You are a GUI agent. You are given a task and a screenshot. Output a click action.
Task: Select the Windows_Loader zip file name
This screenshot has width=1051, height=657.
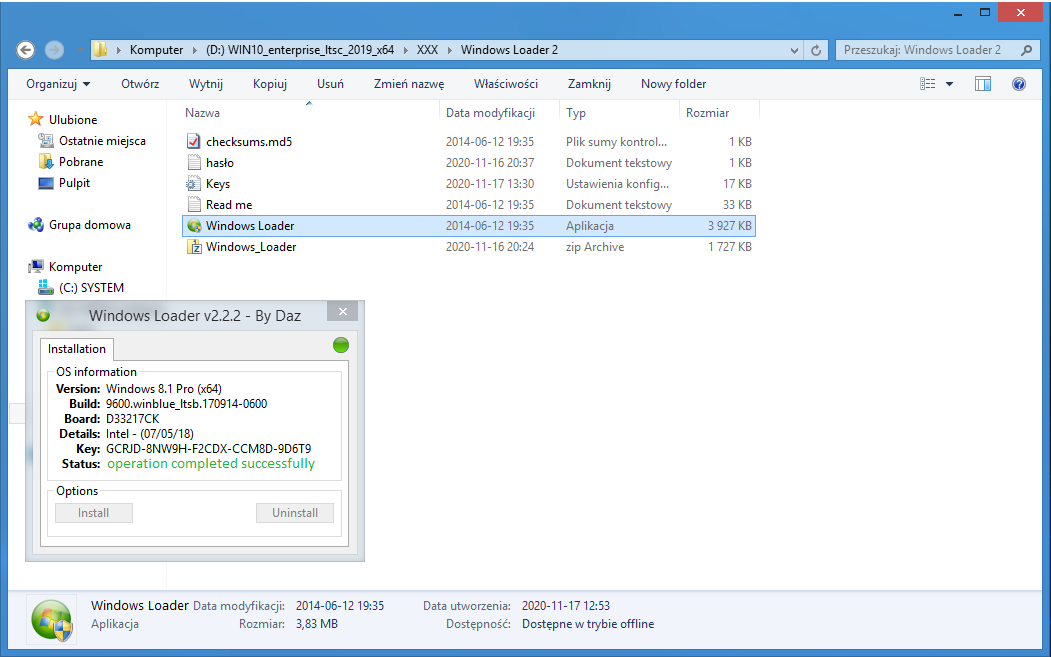point(251,247)
